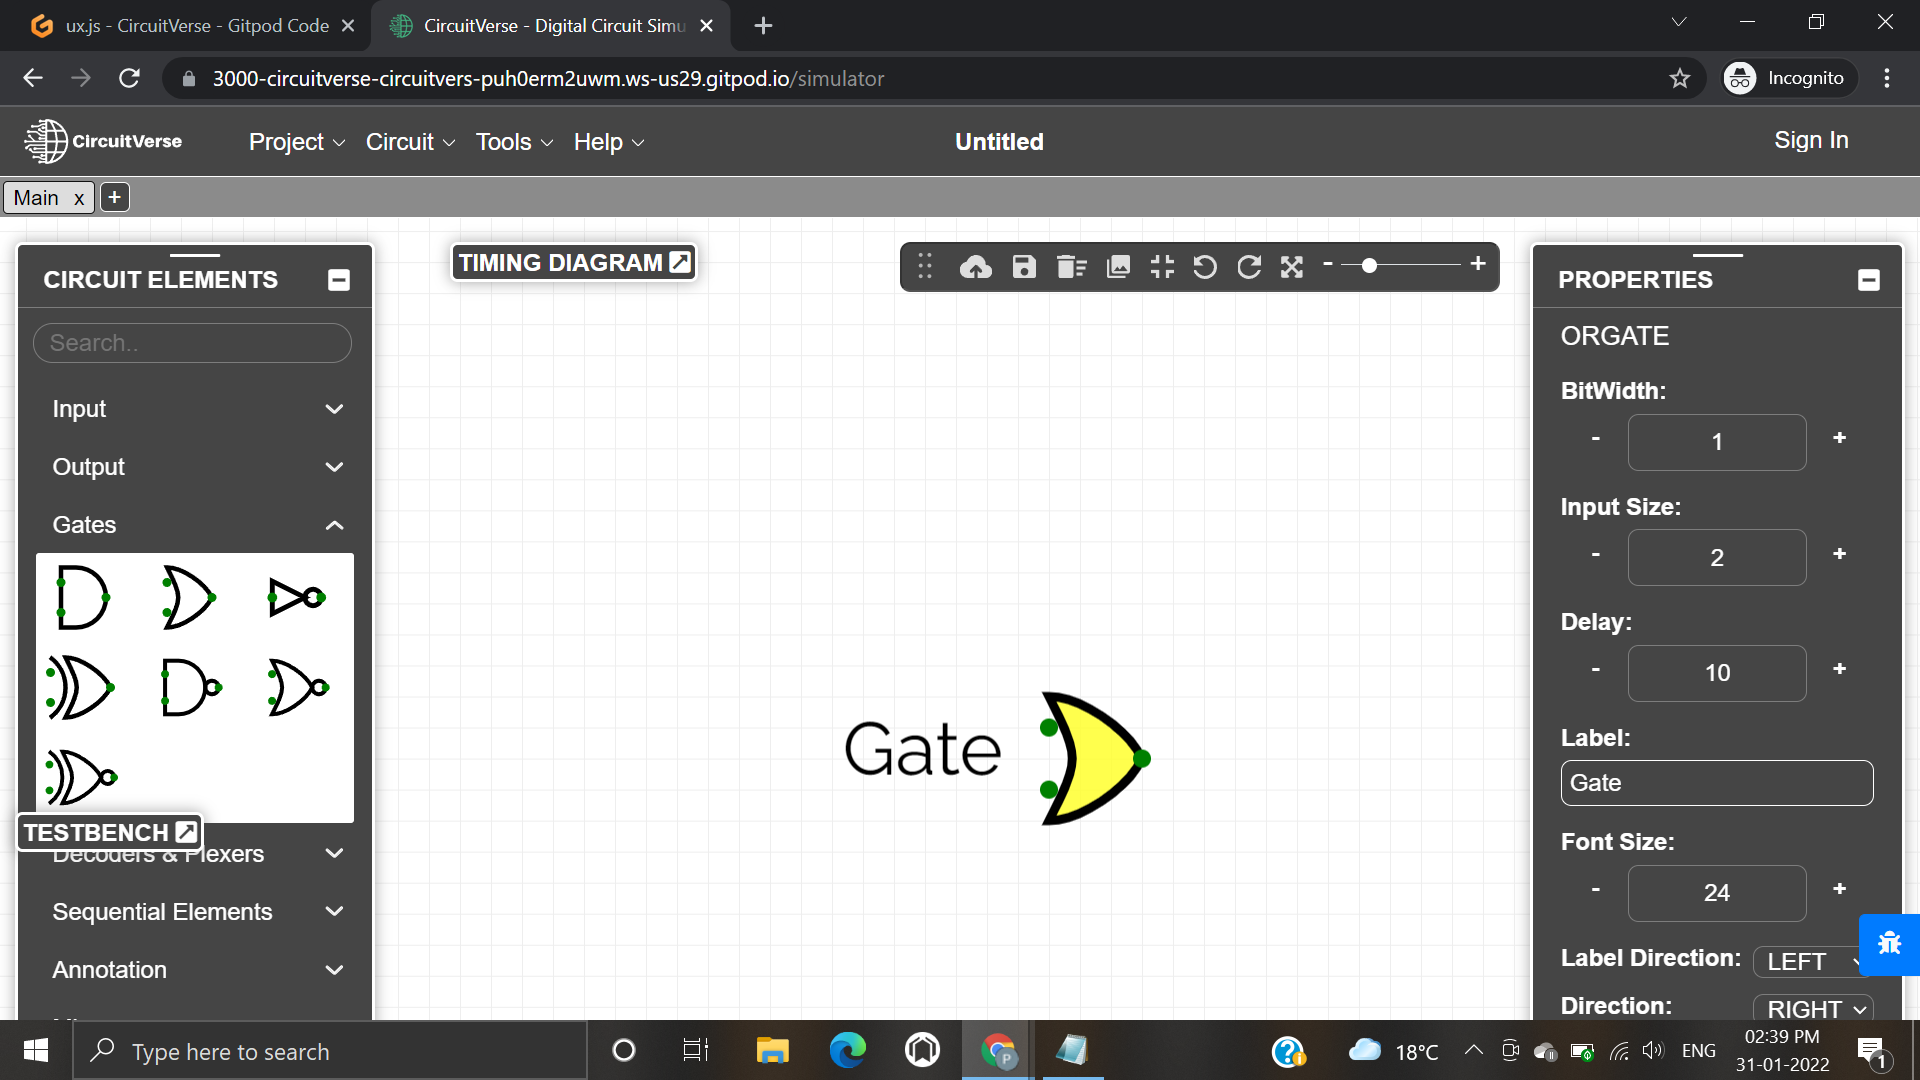Screen dimensions: 1920x1080
Task: Click the fullscreen toggle icon
Action: pos(1291,267)
